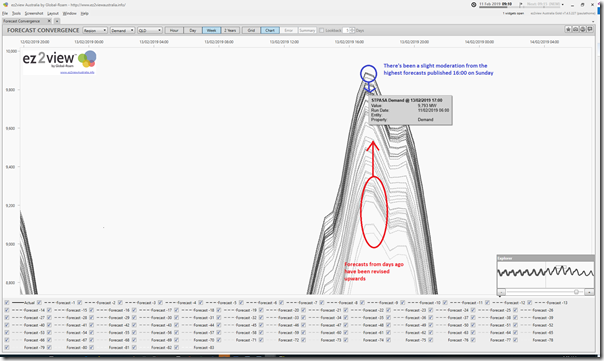
Task: Click the Summary view button
Action: [307, 30]
